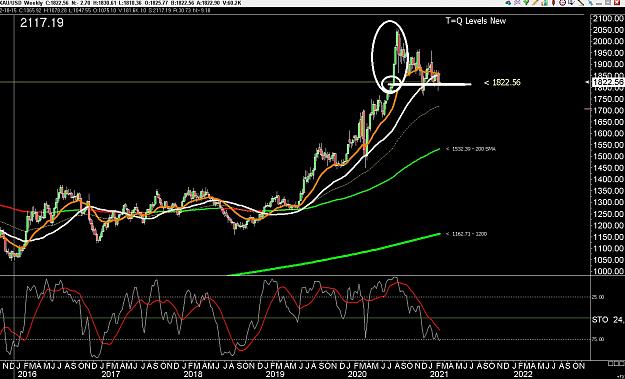The width and height of the screenshot is (625, 379).
Task: Close the chart with red X button
Action: pyautogui.click(x=617, y=2)
